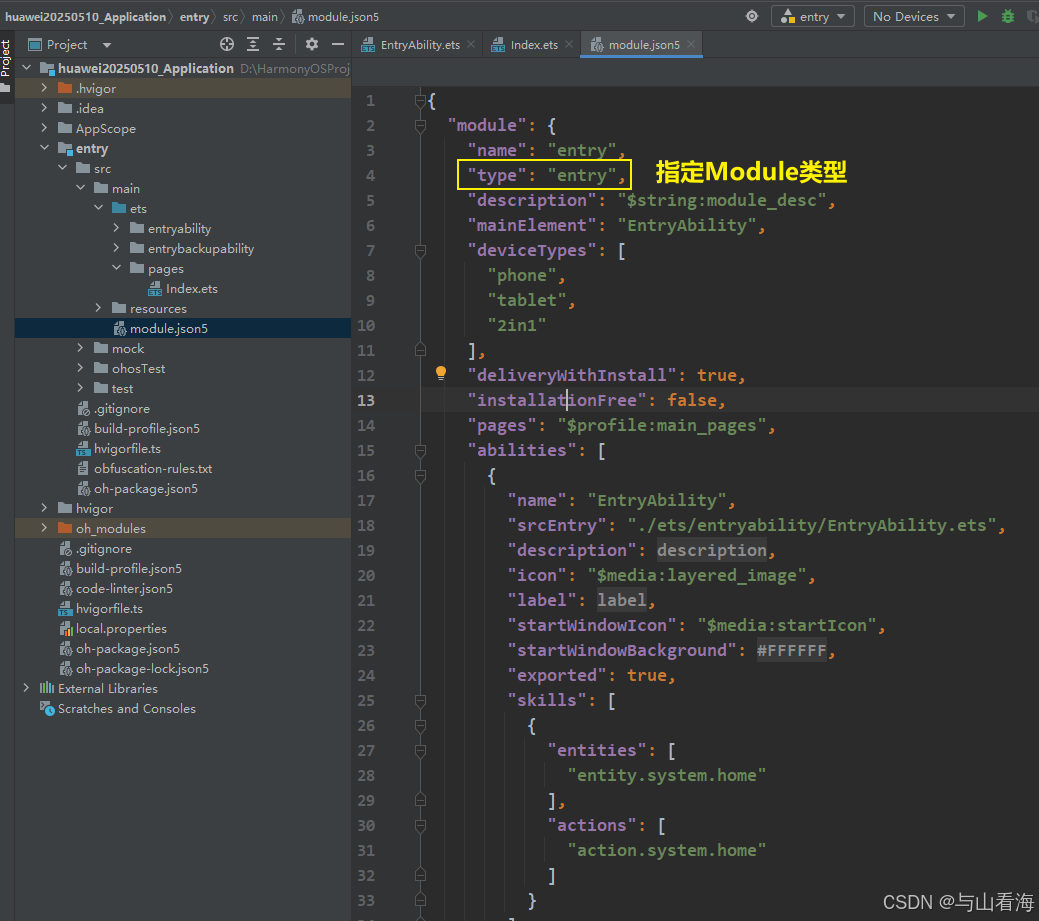Click the huawei20250510_Application breadcrumb
This screenshot has height=921, width=1039.
click(85, 17)
